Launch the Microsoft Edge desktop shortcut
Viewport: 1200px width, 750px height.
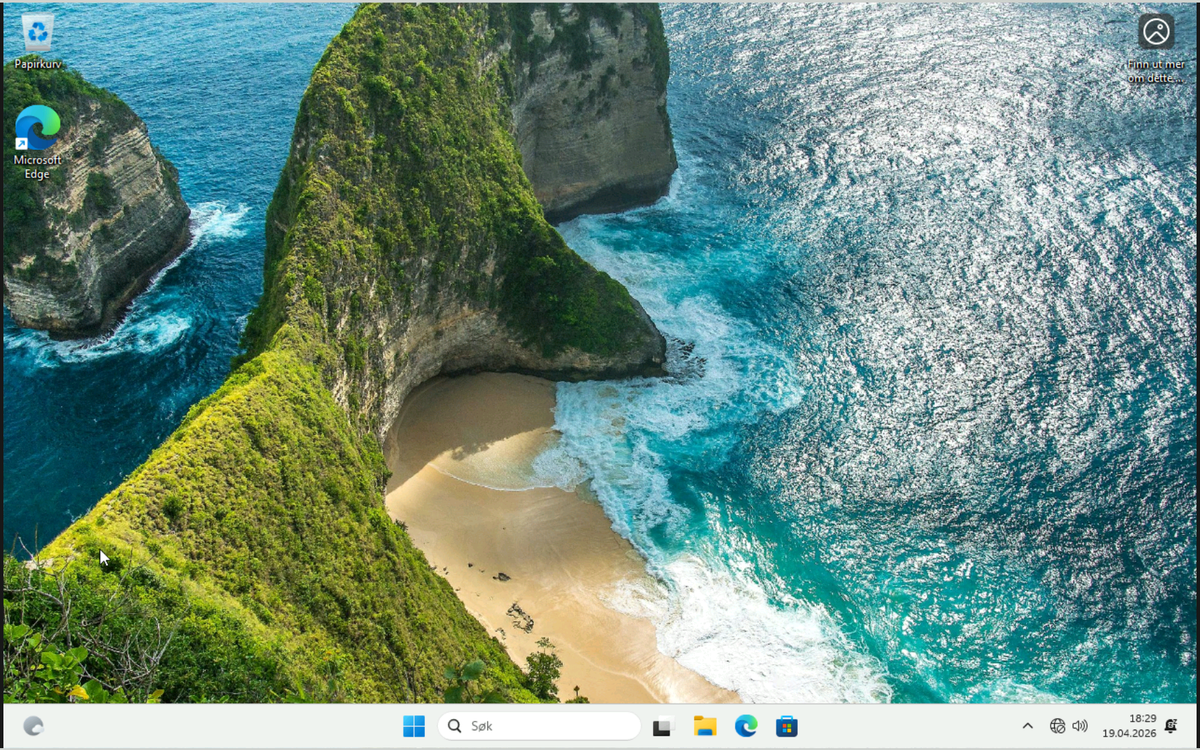pyautogui.click(x=36, y=128)
